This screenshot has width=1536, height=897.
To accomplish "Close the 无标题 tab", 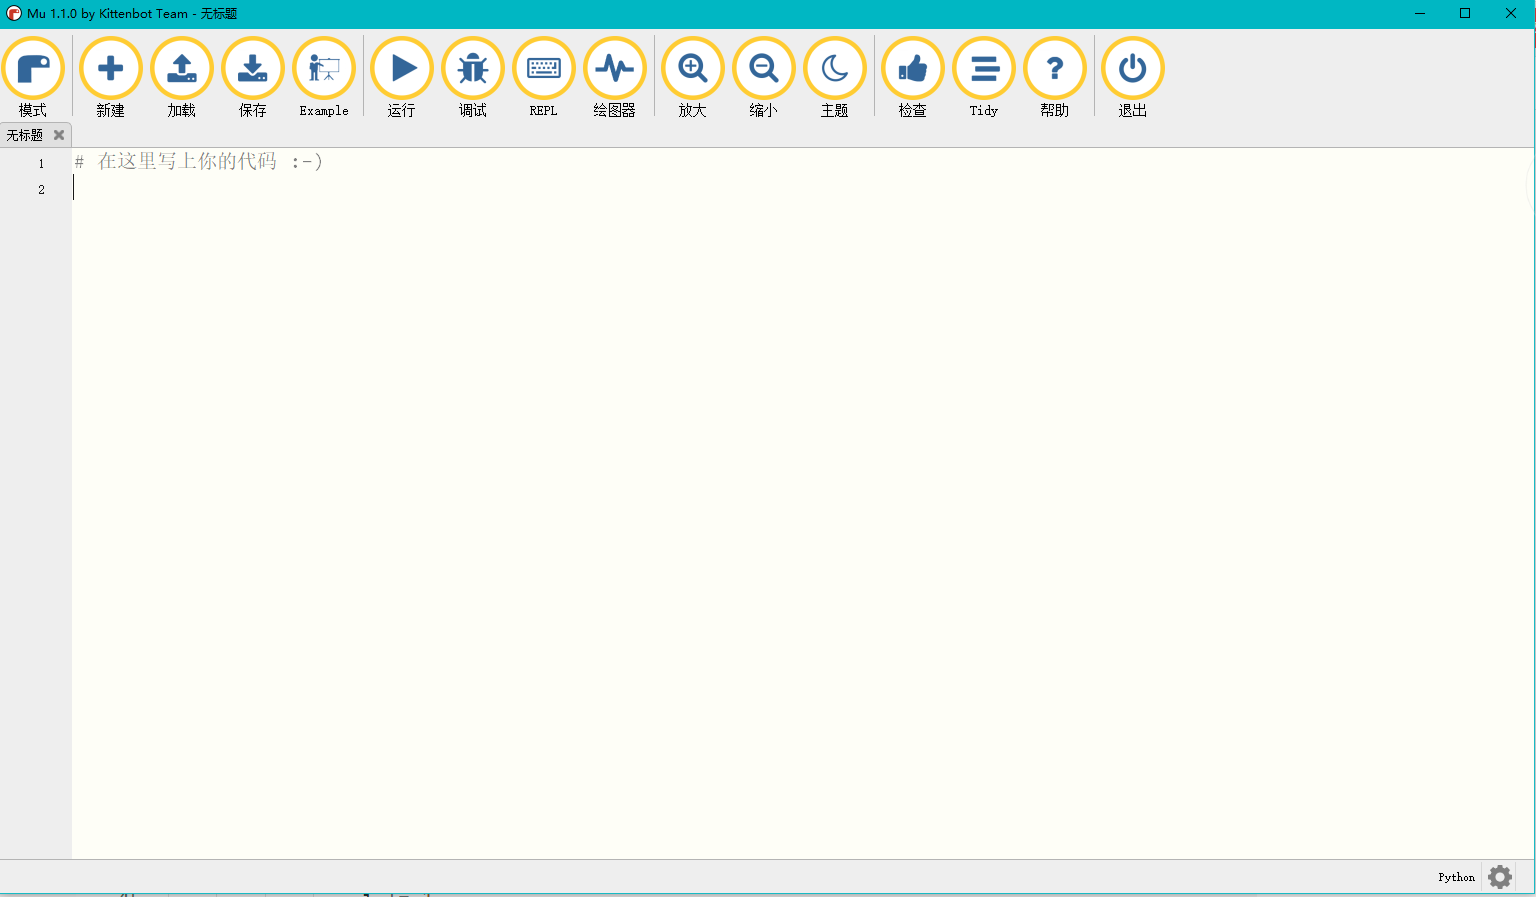I will point(59,135).
